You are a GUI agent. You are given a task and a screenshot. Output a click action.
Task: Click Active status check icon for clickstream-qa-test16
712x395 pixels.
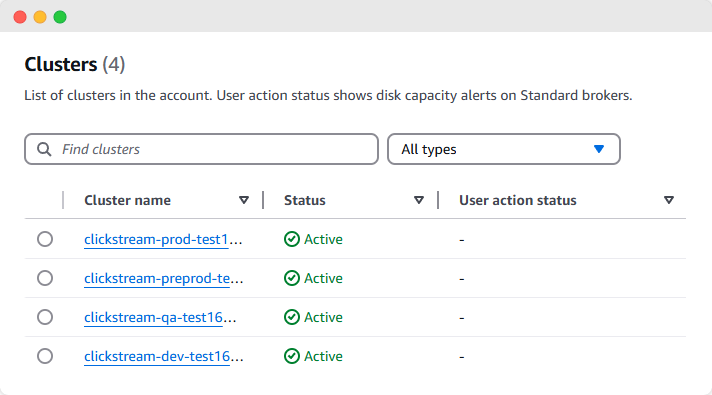pyautogui.click(x=292, y=317)
